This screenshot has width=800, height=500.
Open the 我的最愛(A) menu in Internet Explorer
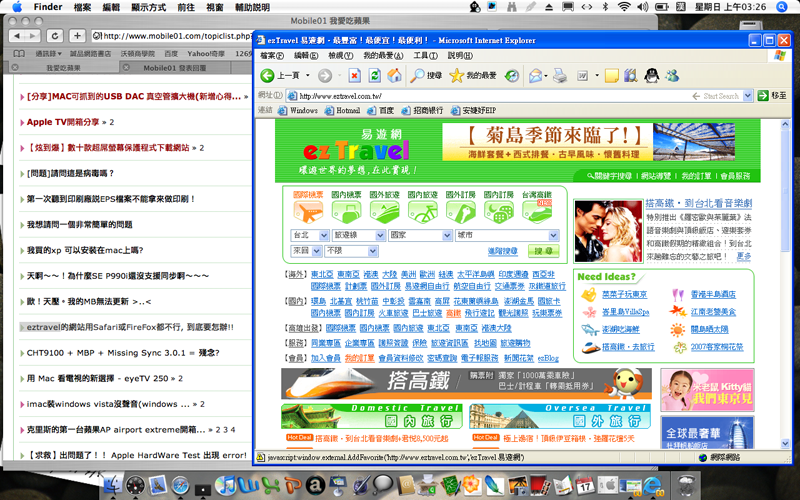coord(383,56)
